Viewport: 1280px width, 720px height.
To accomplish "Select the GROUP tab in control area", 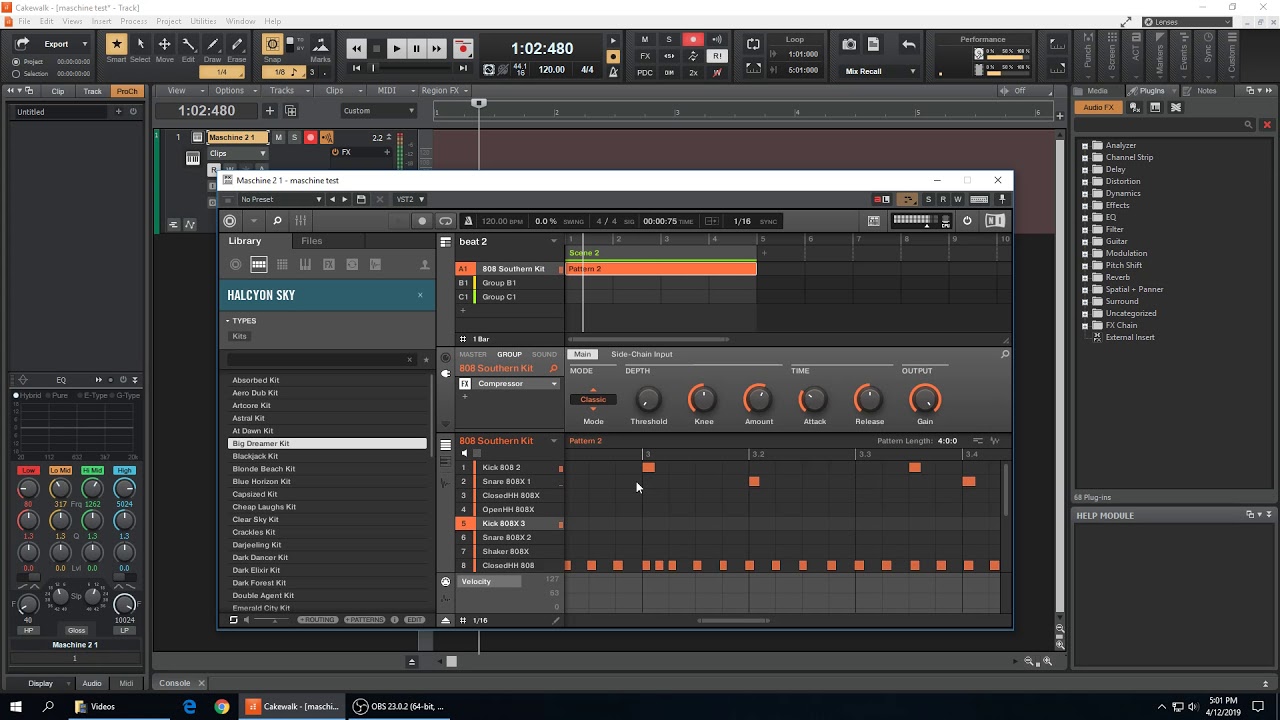I will [x=510, y=354].
